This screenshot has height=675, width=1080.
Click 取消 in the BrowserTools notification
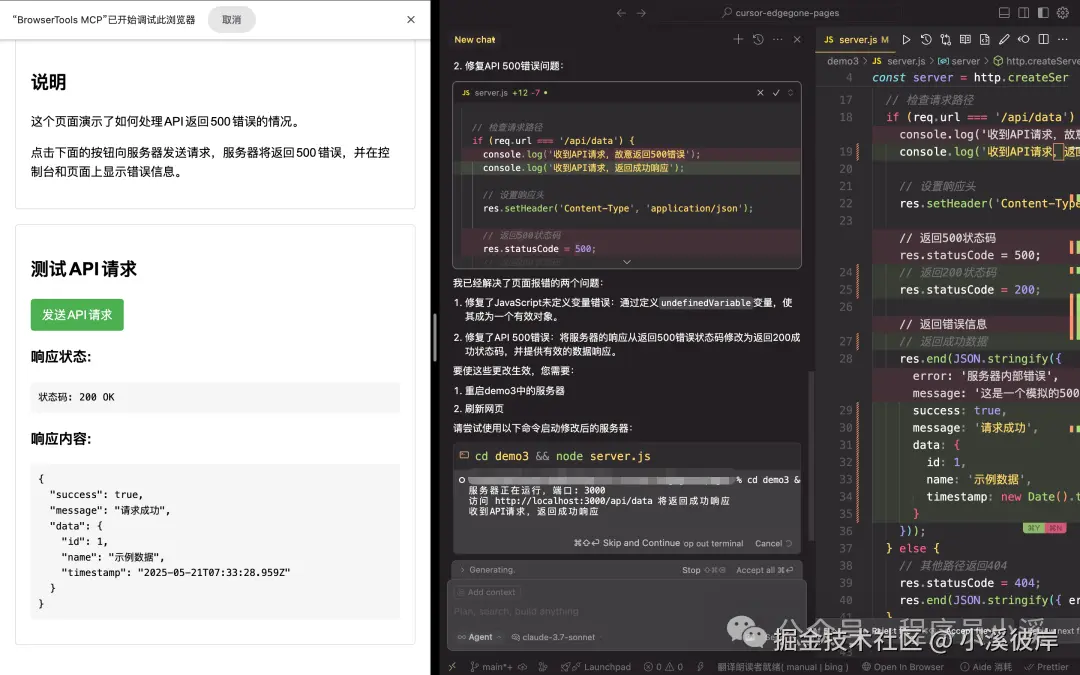pyautogui.click(x=231, y=18)
